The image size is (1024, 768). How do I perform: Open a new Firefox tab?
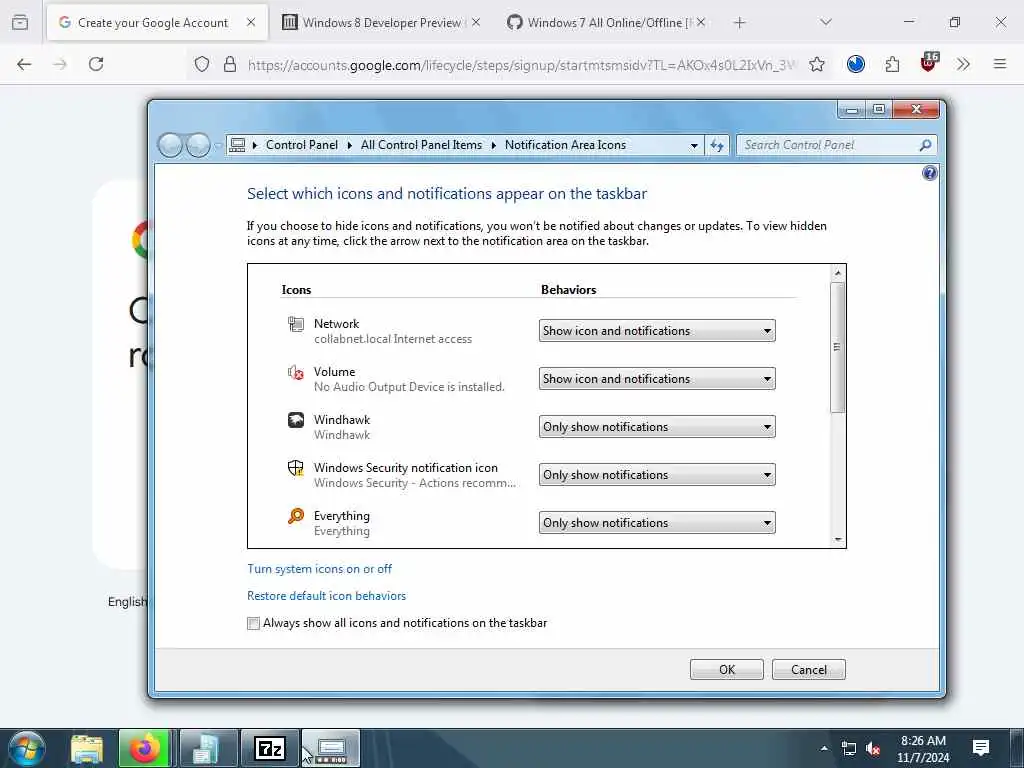pos(739,23)
